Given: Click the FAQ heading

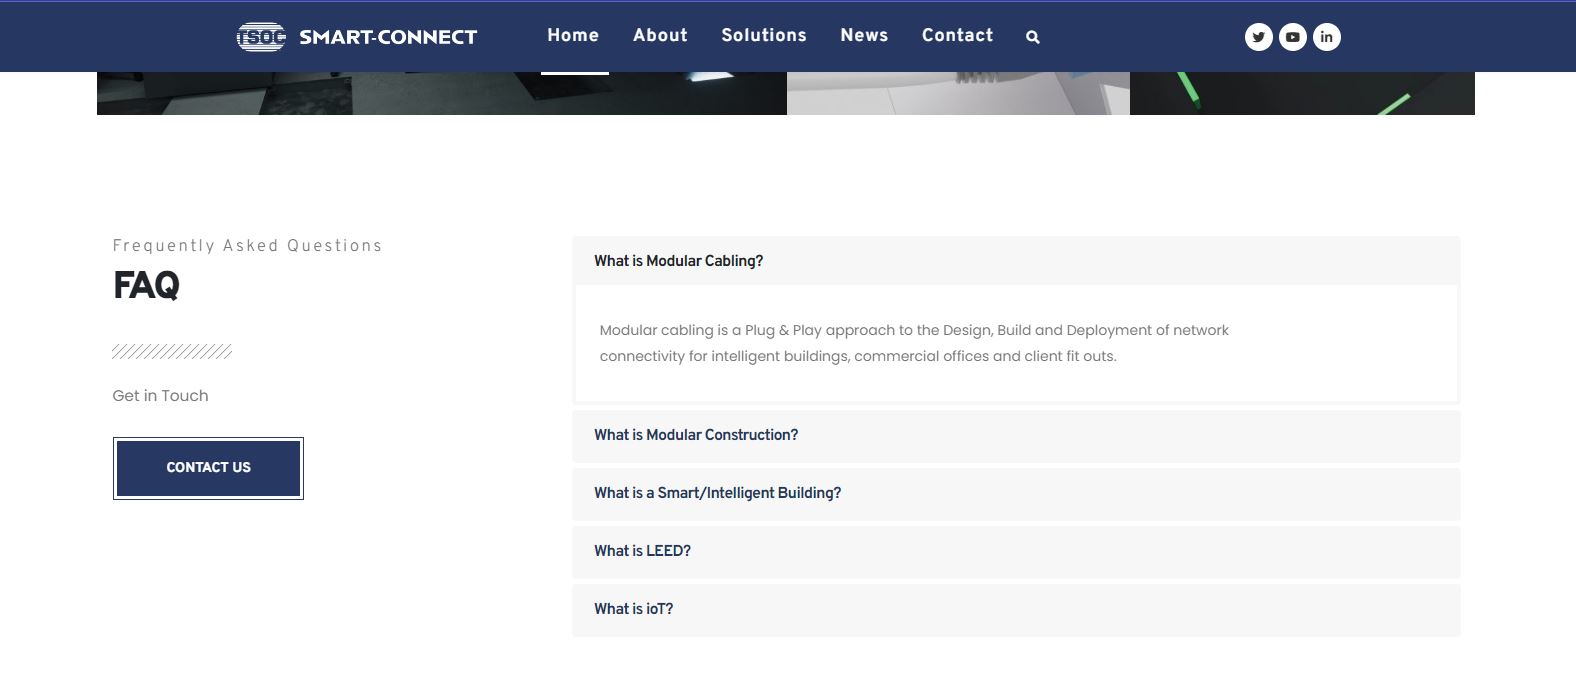Looking at the screenshot, I should pyautogui.click(x=146, y=286).
